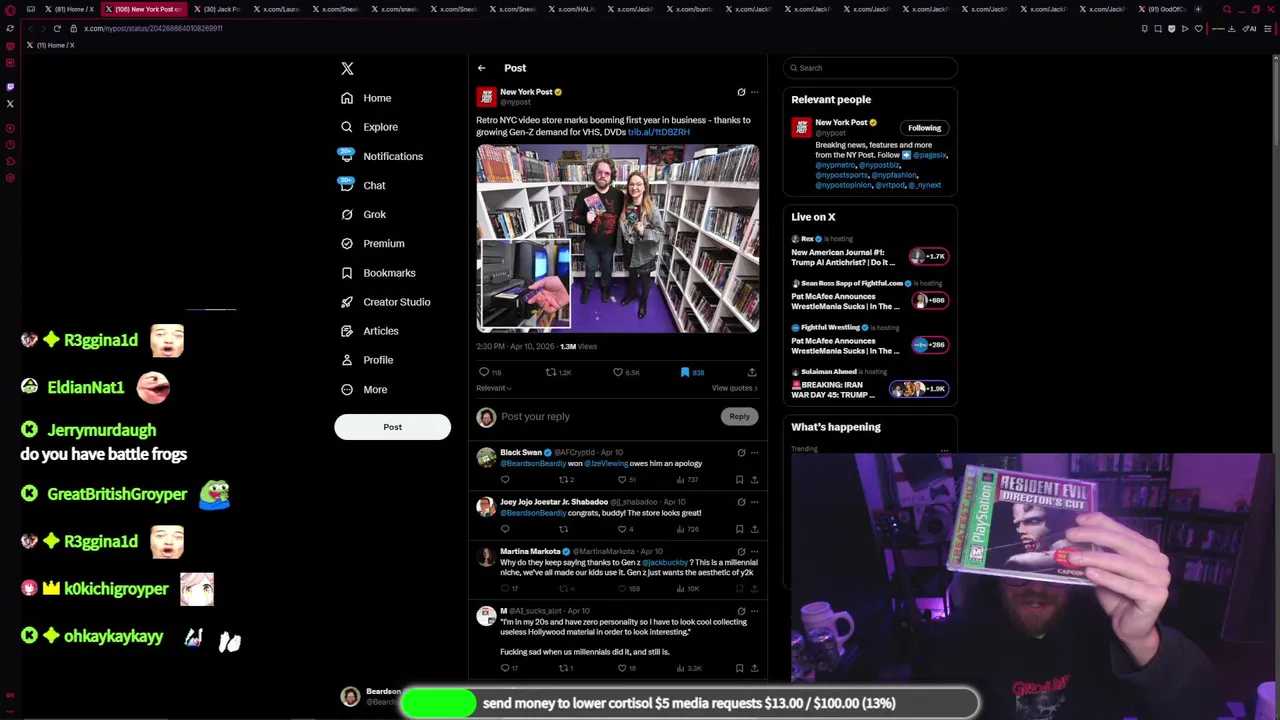
Task: Bookmark Joey Jojo Joestar's reply
Action: tap(739, 529)
